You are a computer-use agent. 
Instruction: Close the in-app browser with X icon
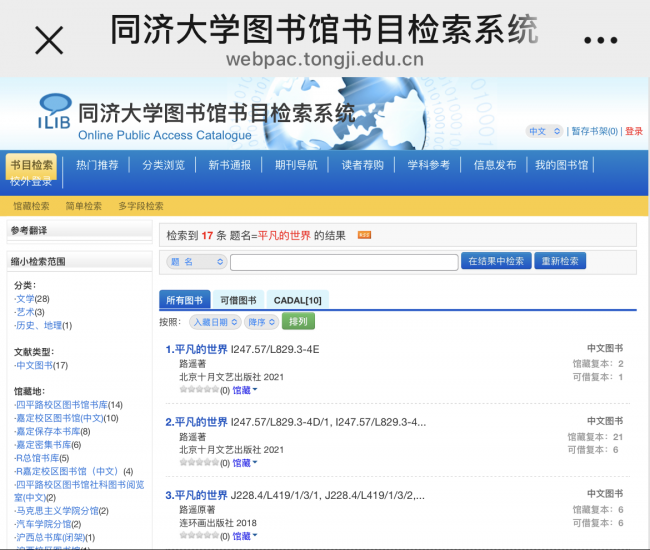pyautogui.click(x=49, y=40)
